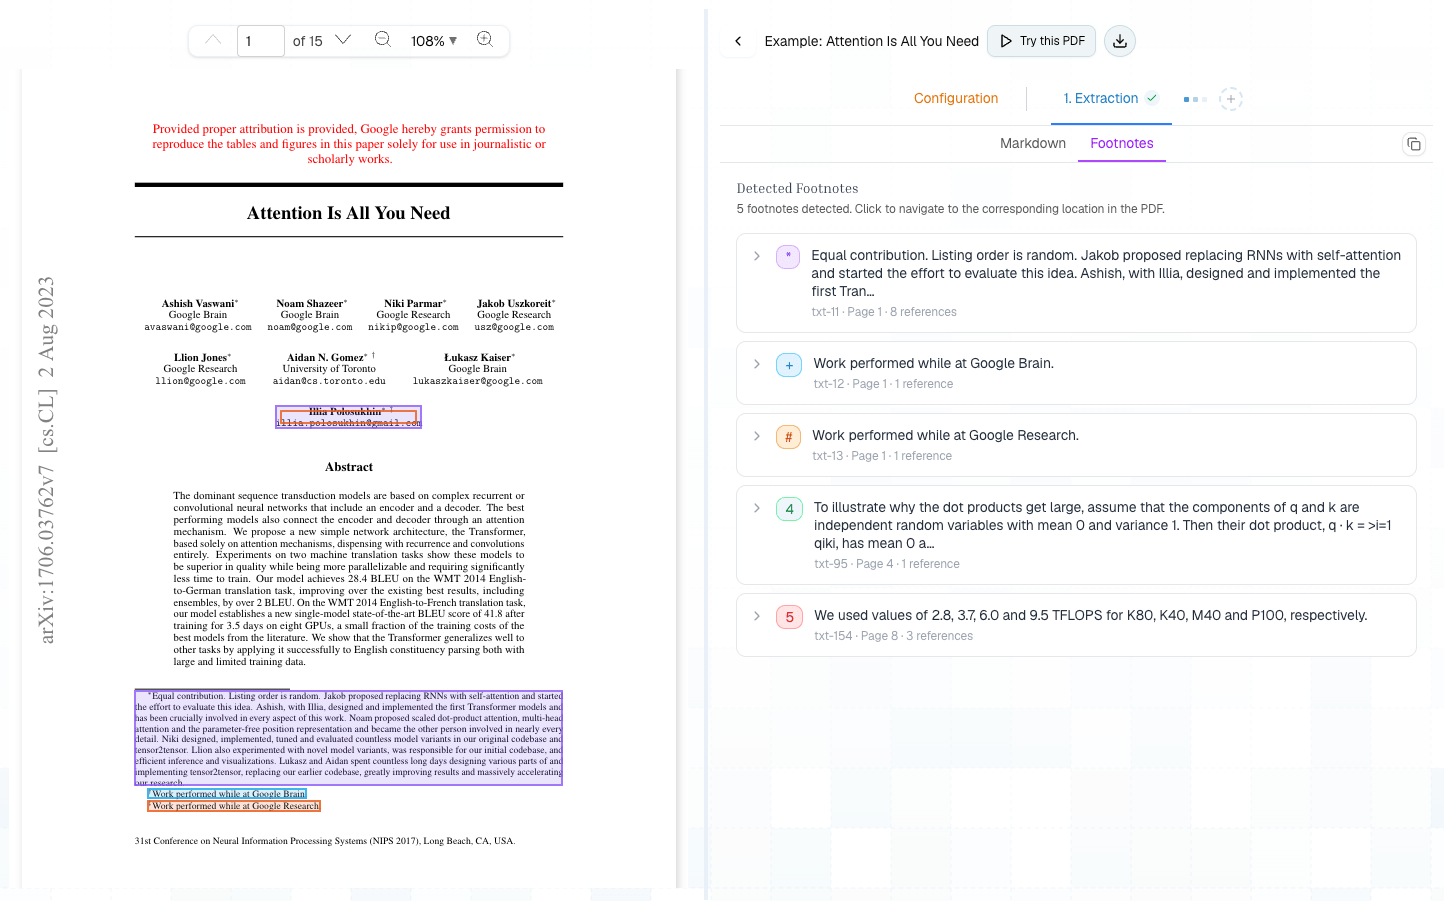Expand the Google Research footnote
Viewport: 1444px width, 901px height.
(757, 436)
